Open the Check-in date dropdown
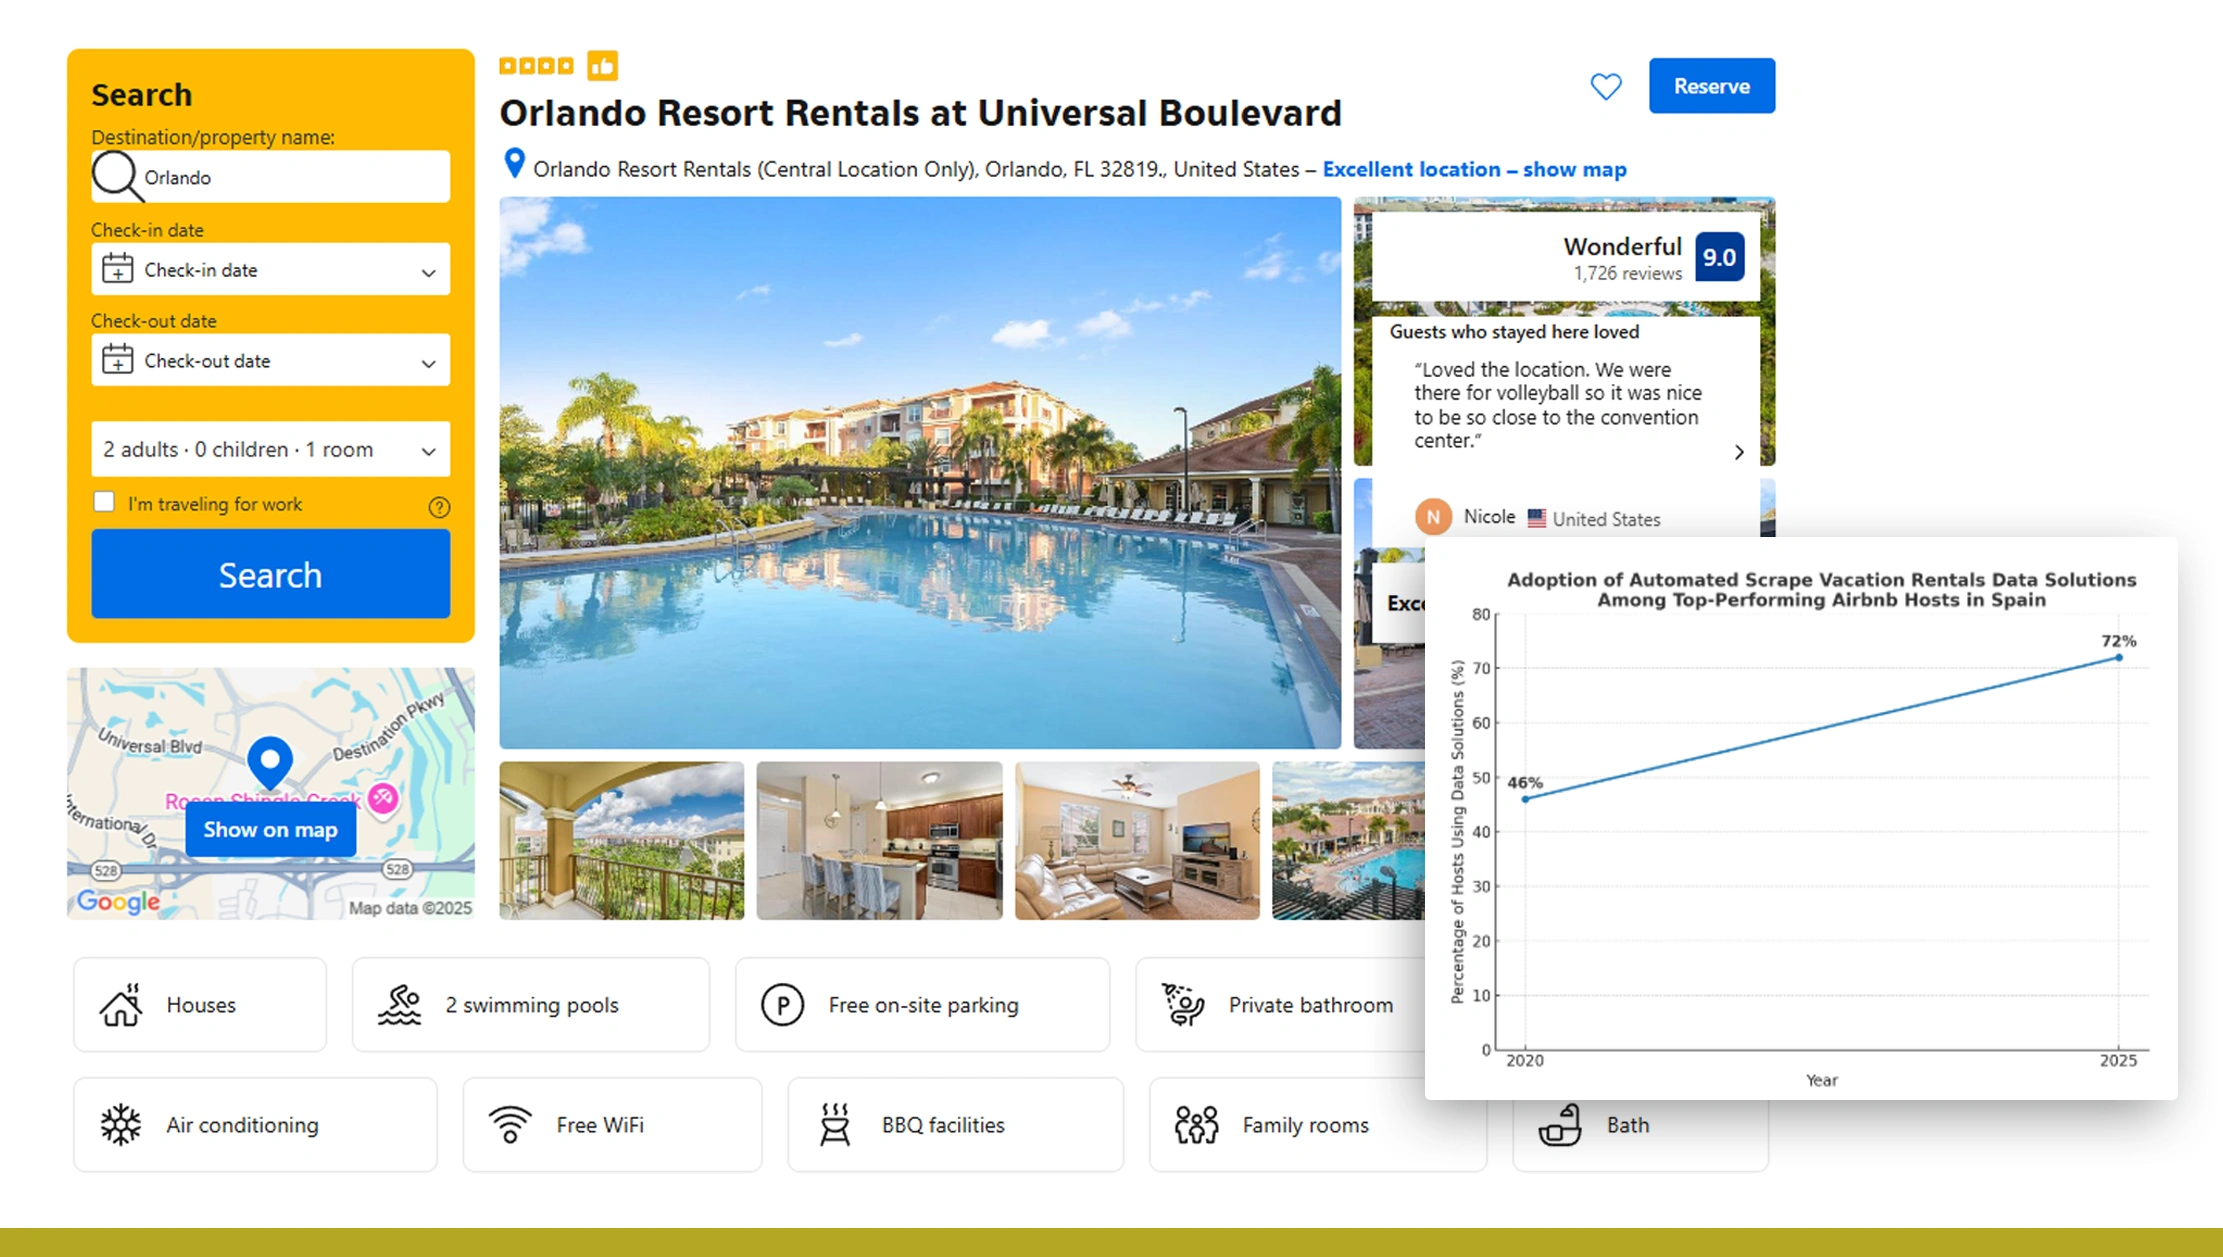The image size is (2223, 1257). pyautogui.click(x=270, y=269)
